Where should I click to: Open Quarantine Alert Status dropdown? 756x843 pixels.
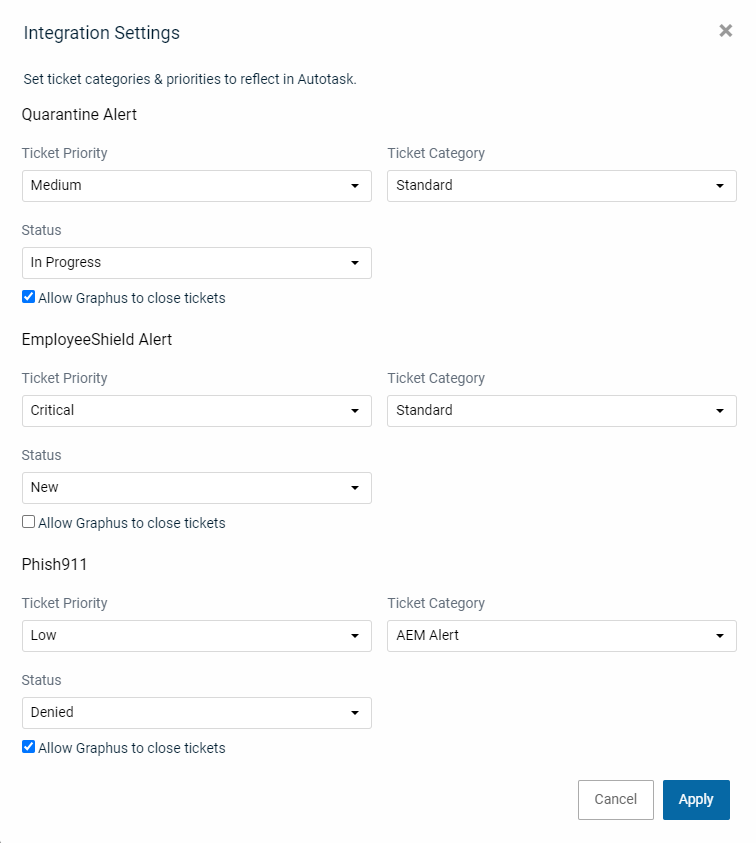coord(197,263)
